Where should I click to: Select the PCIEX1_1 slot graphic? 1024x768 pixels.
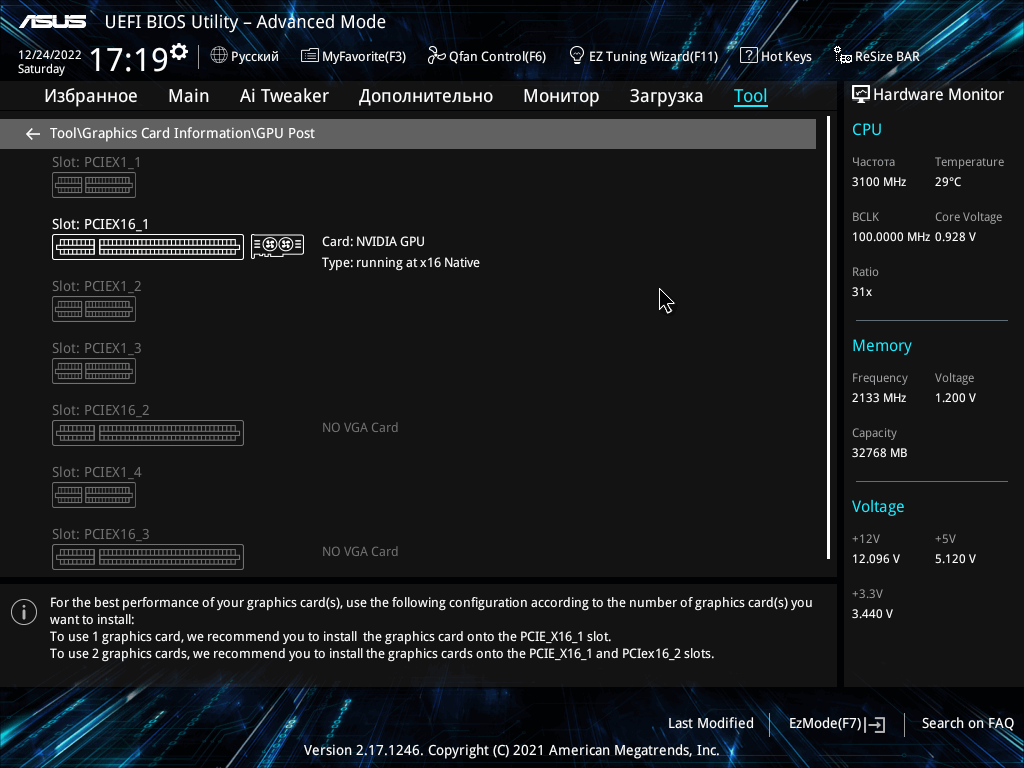coord(94,185)
